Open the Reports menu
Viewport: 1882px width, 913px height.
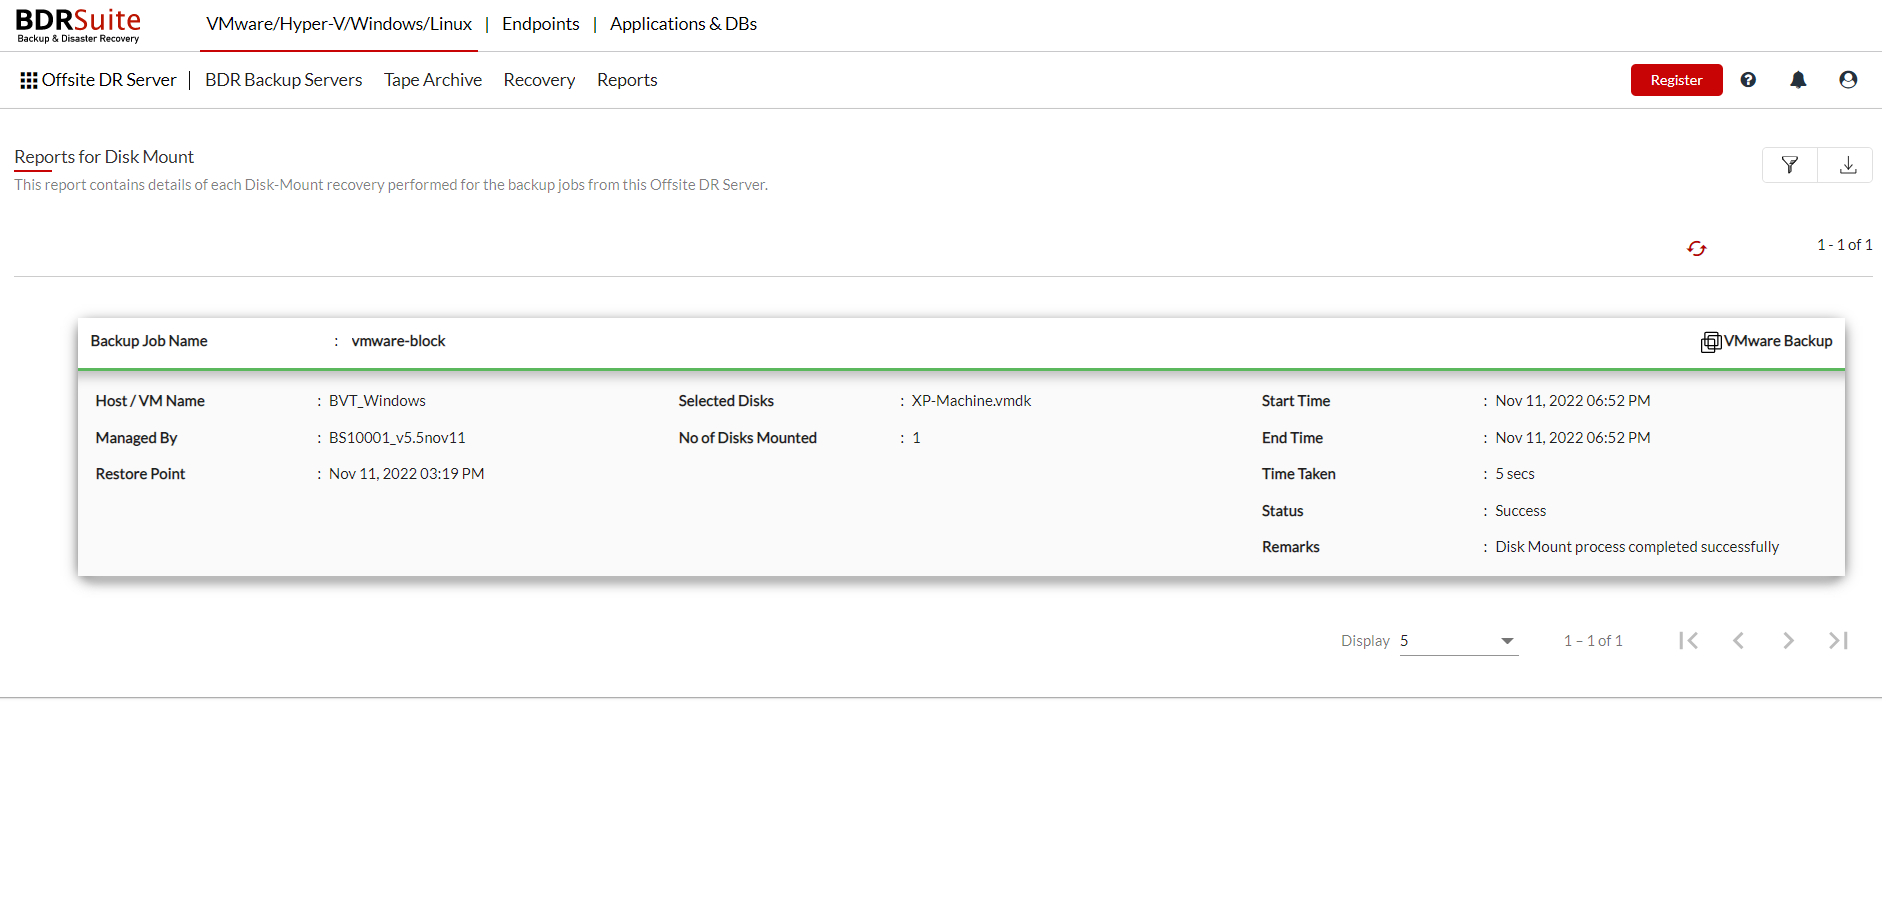pos(627,80)
